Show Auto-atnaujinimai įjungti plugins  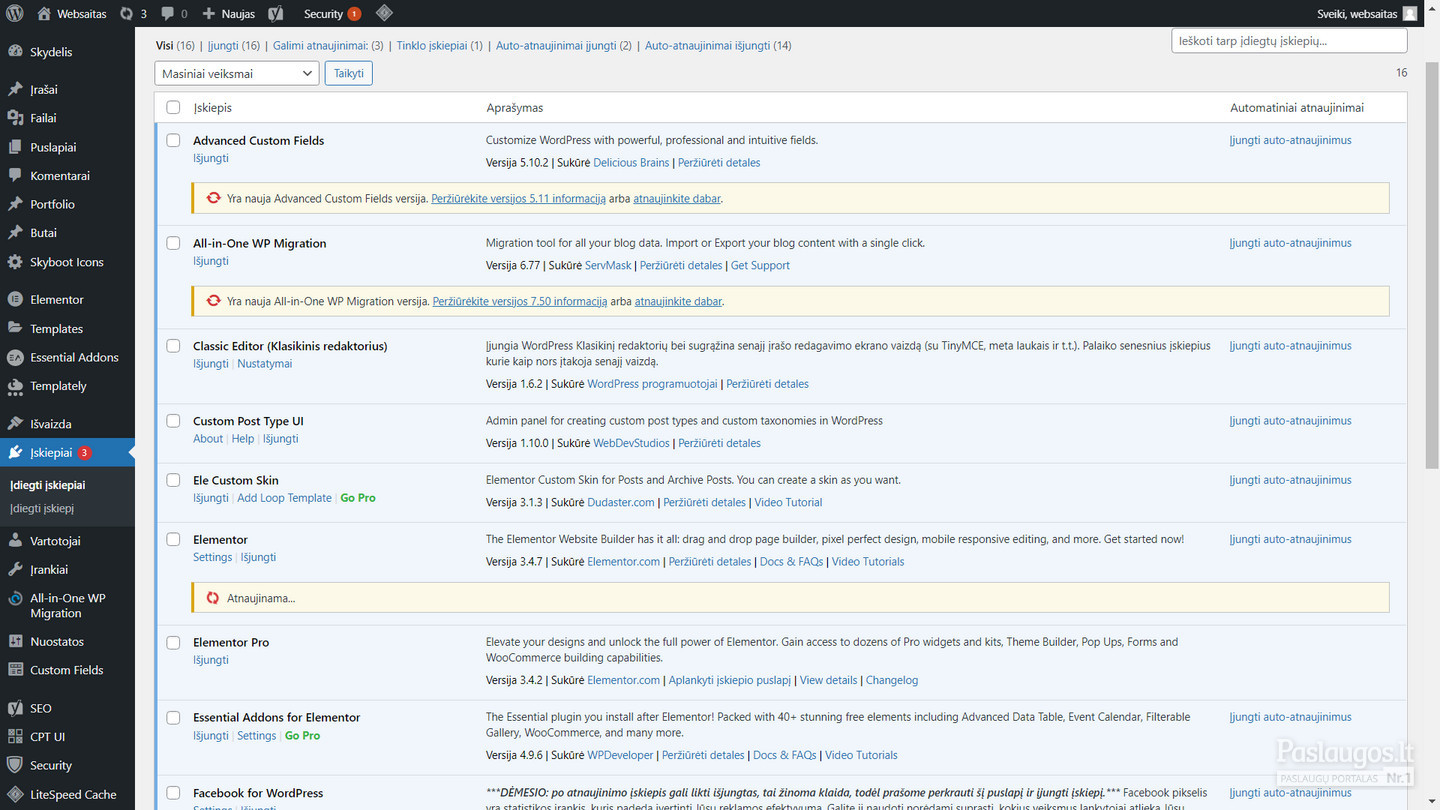tap(564, 45)
